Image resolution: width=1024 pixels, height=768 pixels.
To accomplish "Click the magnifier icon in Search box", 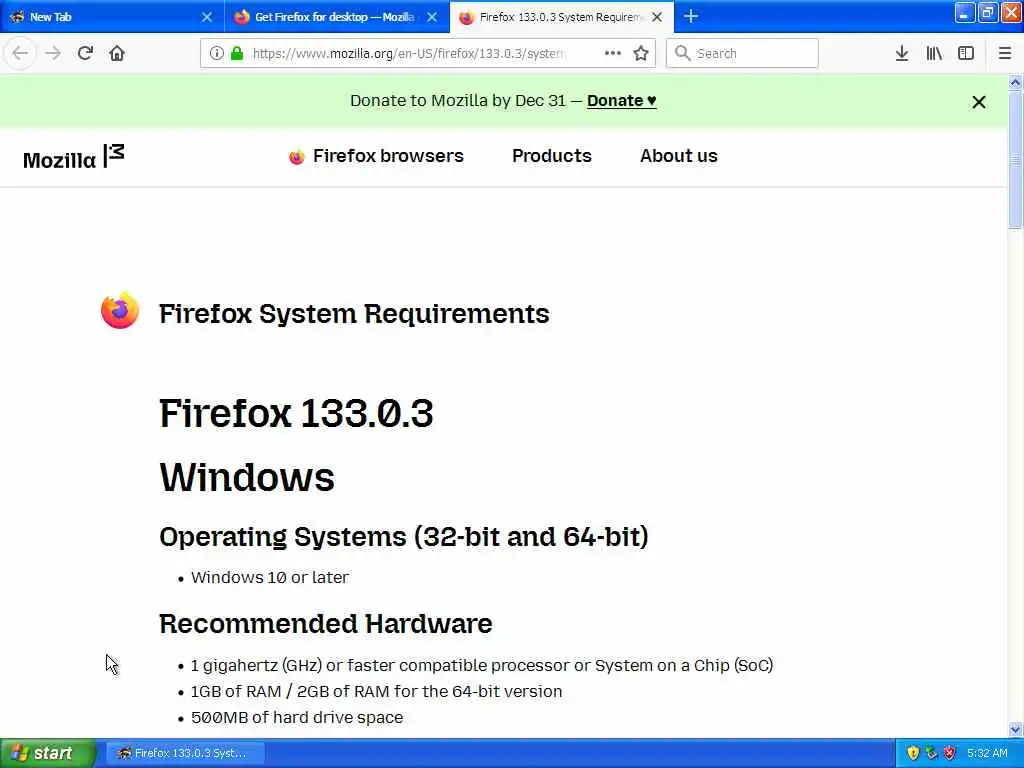I will (682, 53).
